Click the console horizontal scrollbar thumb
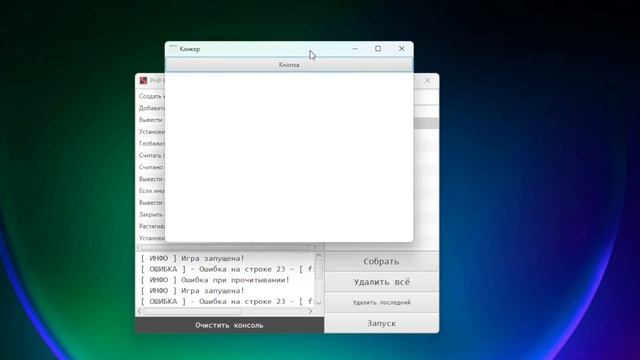Image resolution: width=640 pixels, height=360 pixels. [192, 311]
